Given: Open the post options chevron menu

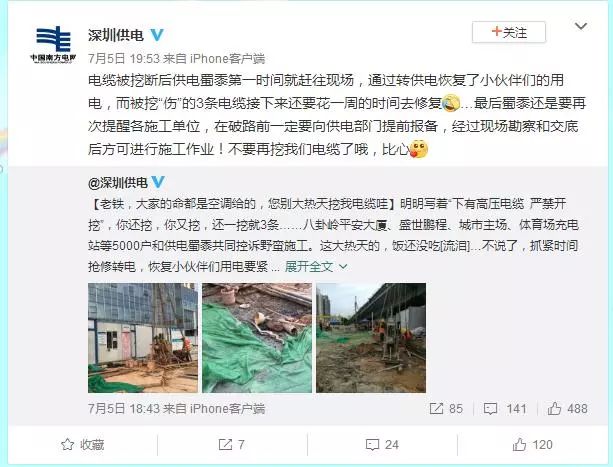Looking at the screenshot, I should coord(581,27).
